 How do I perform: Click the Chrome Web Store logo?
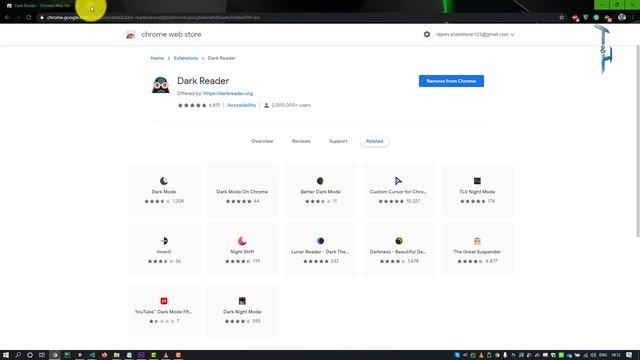tap(131, 35)
